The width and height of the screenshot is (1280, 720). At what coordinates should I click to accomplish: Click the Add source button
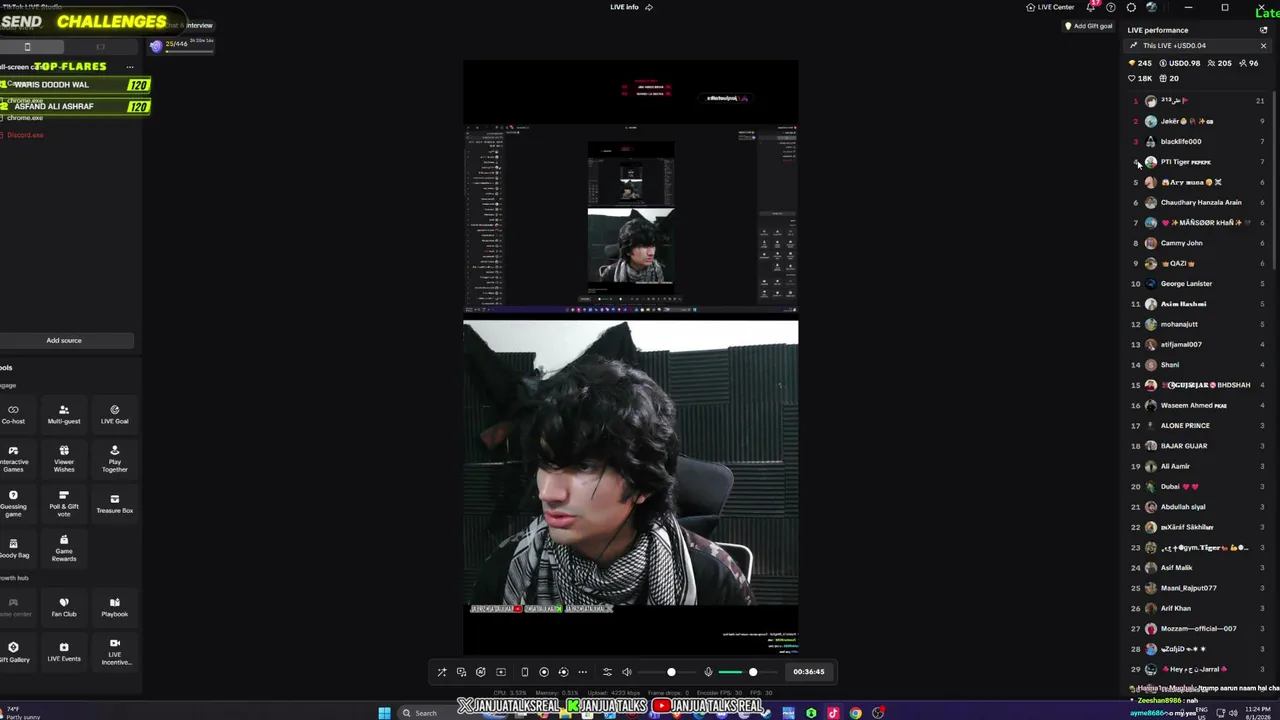point(64,340)
